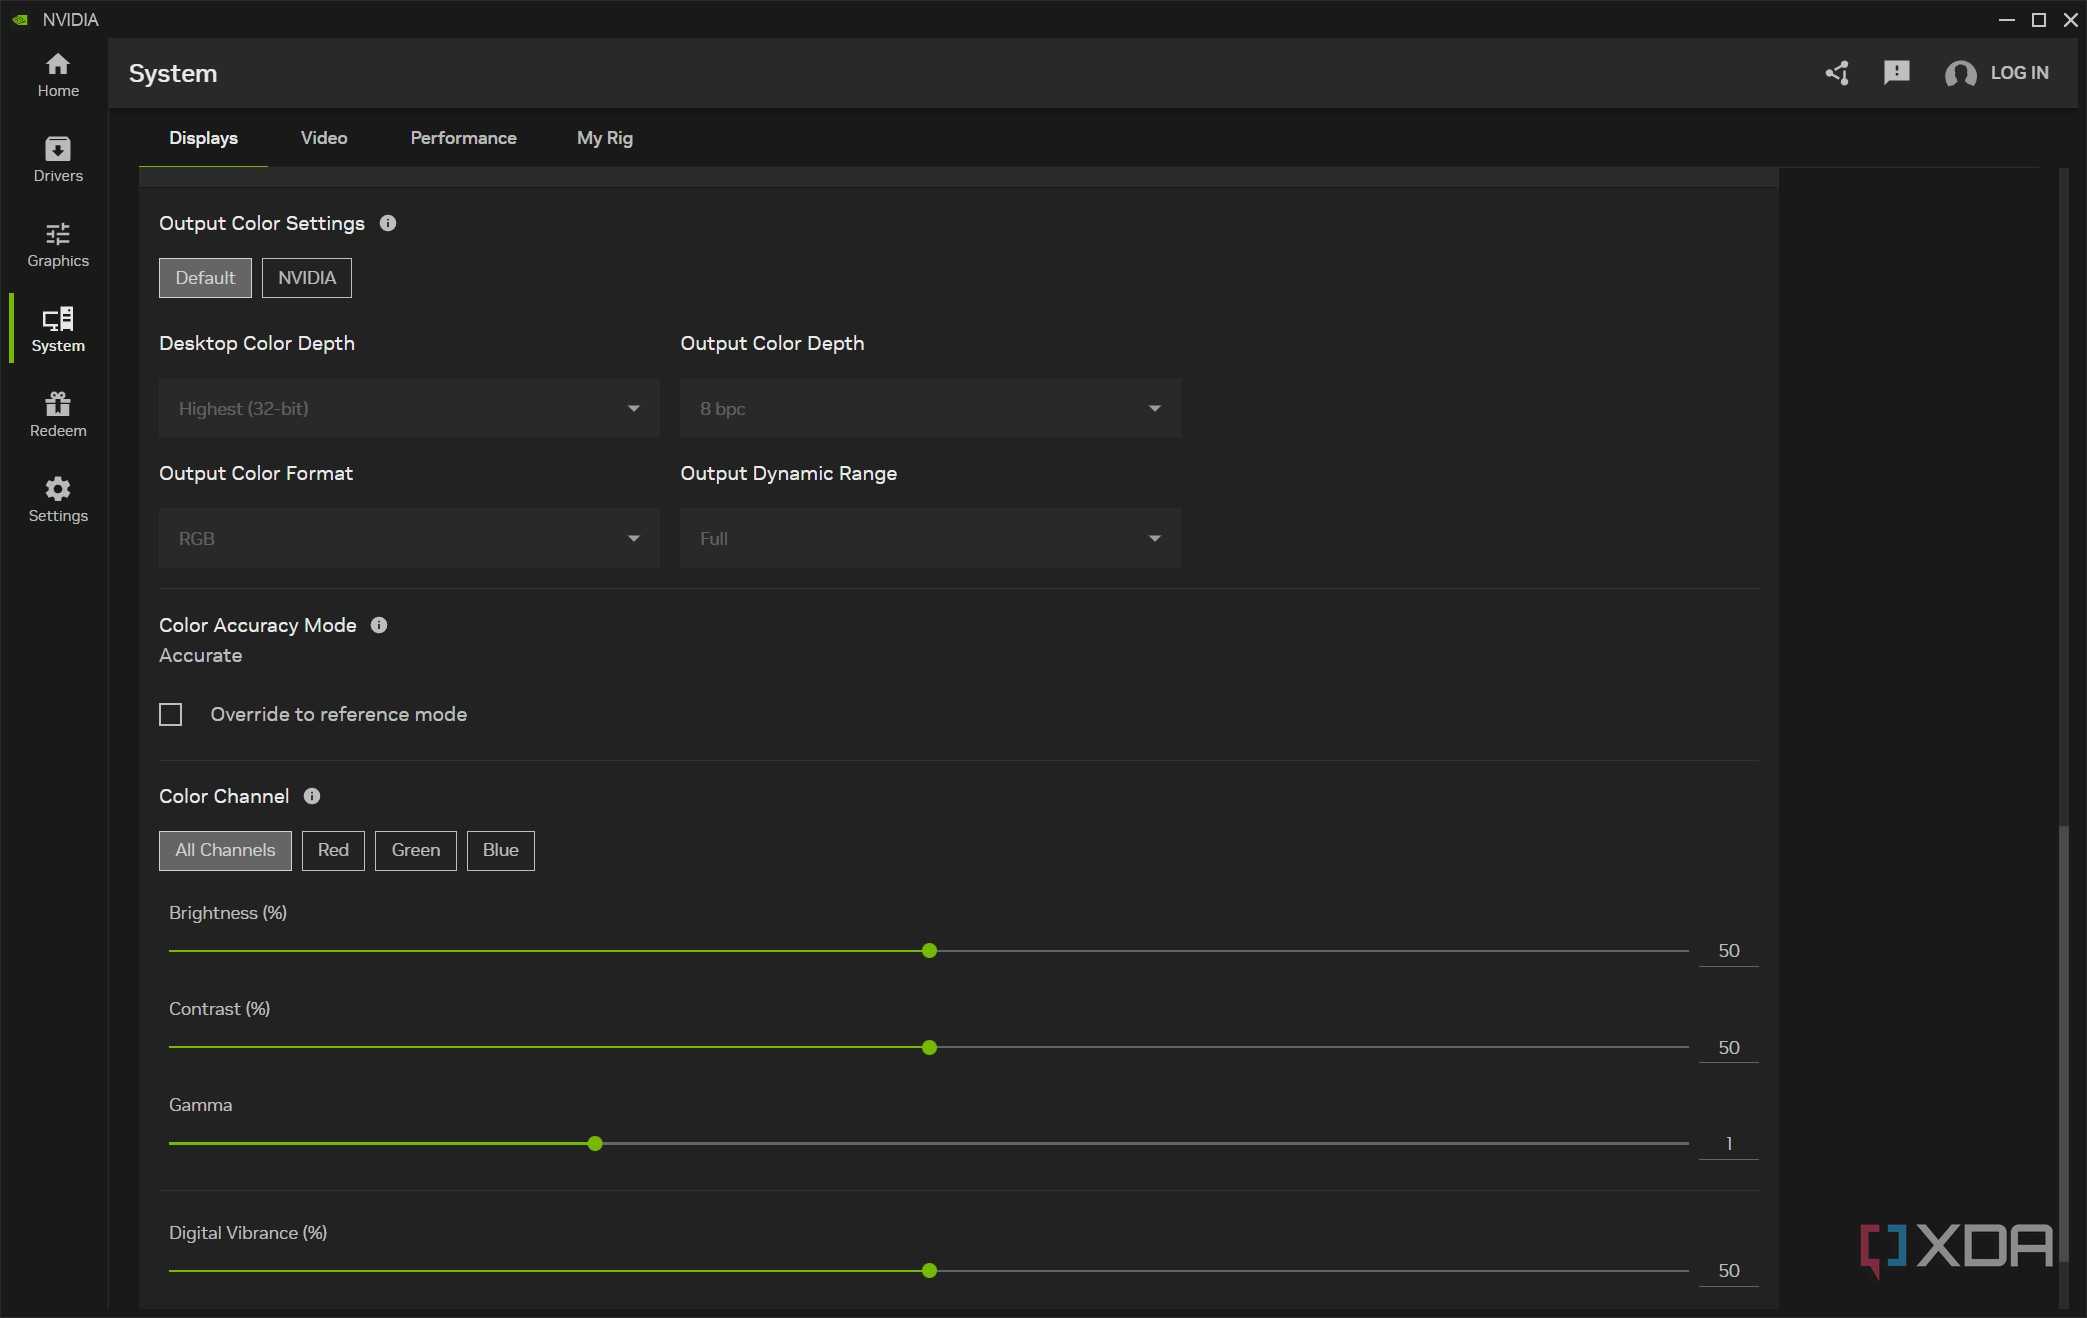Image resolution: width=2087 pixels, height=1318 pixels.
Task: Open the Drivers sidebar section
Action: coord(58,160)
